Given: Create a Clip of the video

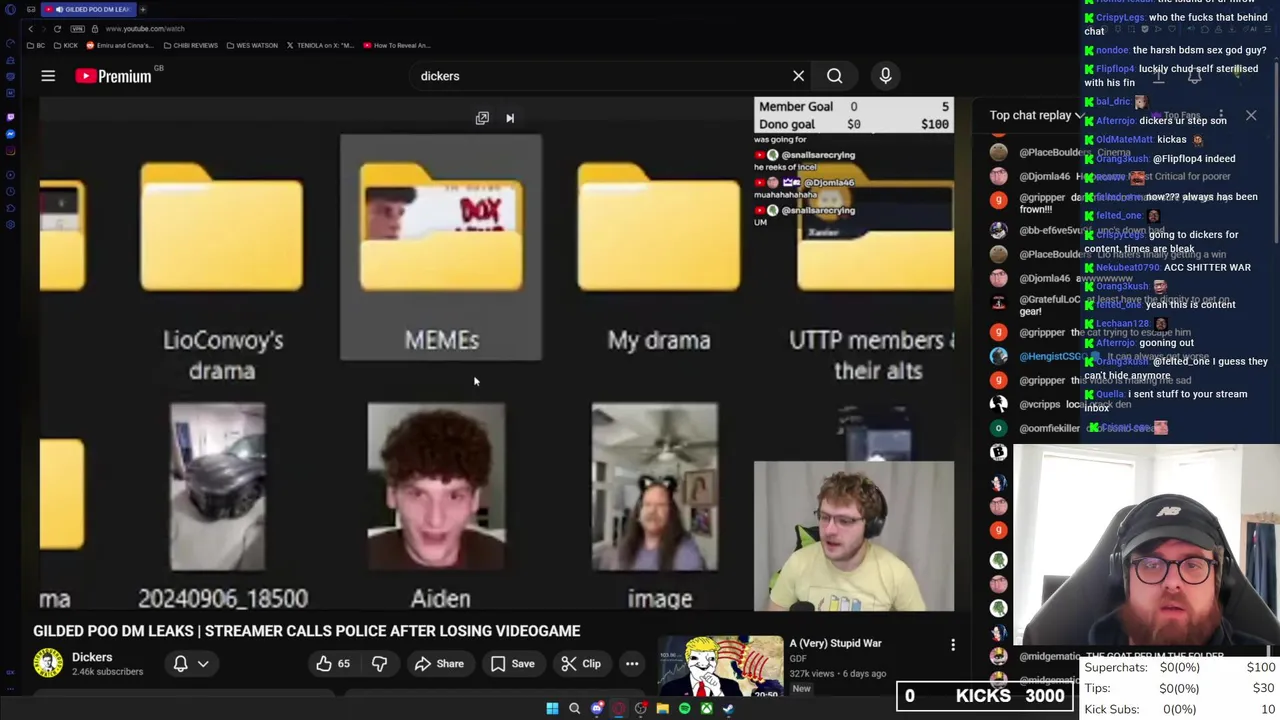Looking at the screenshot, I should [581, 663].
